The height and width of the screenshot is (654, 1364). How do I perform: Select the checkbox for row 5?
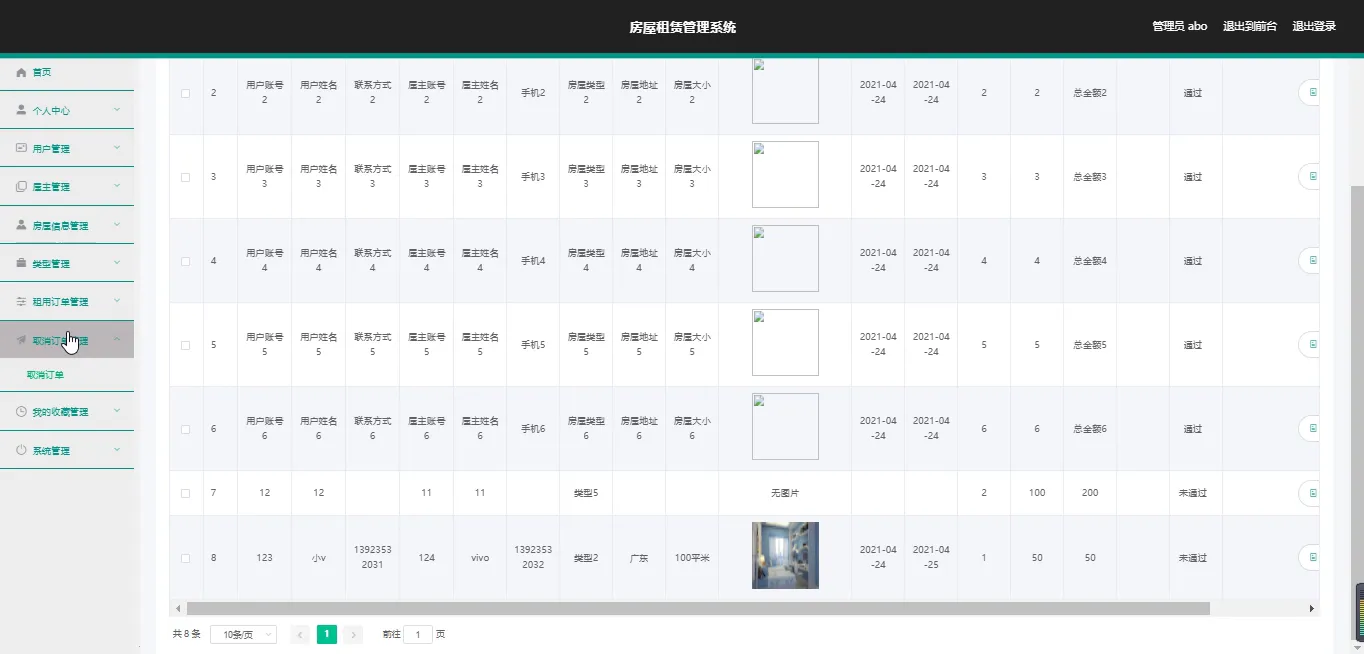pyautogui.click(x=185, y=345)
